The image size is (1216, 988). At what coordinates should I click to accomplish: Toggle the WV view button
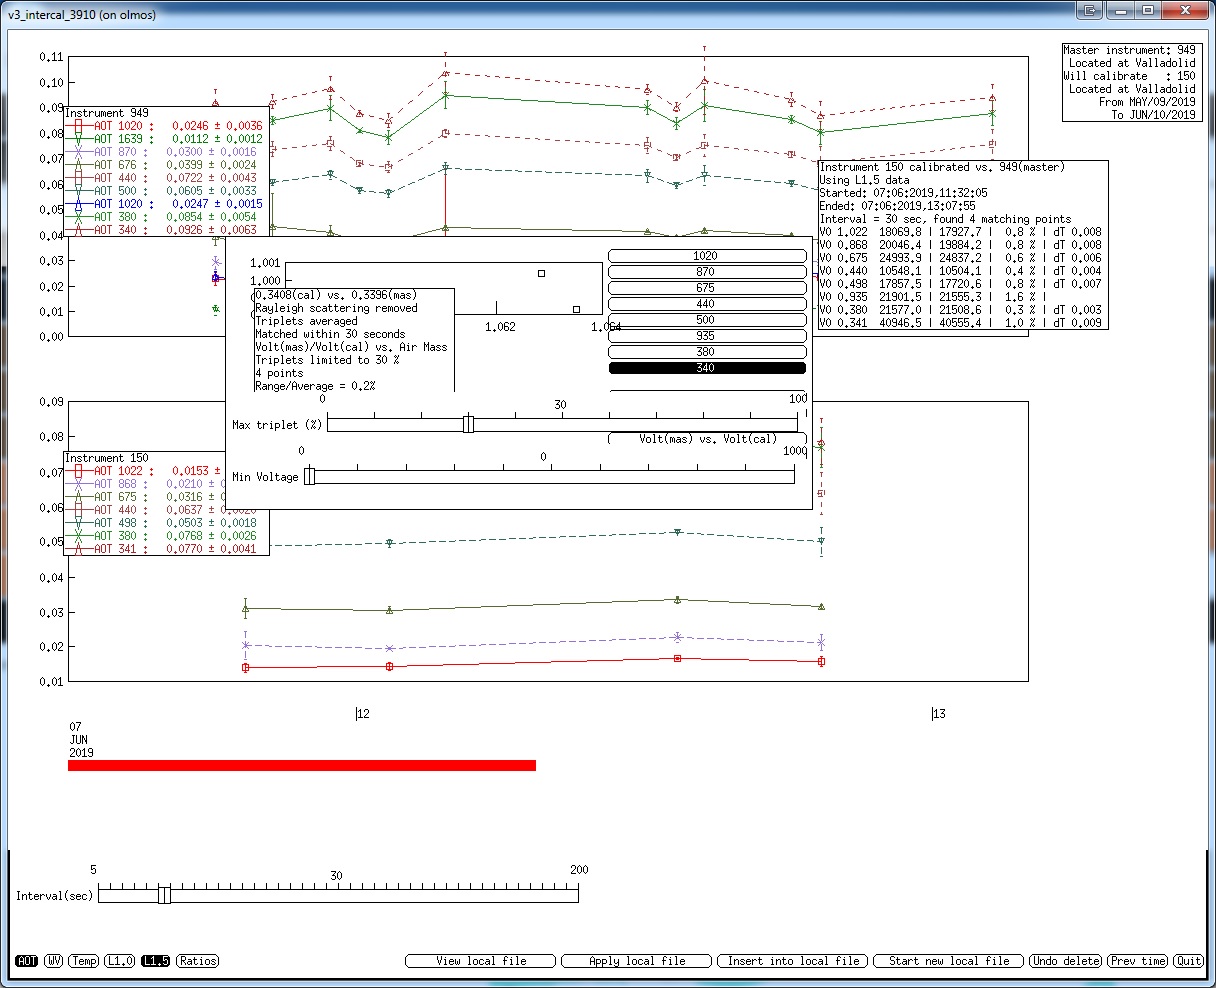[x=53, y=961]
